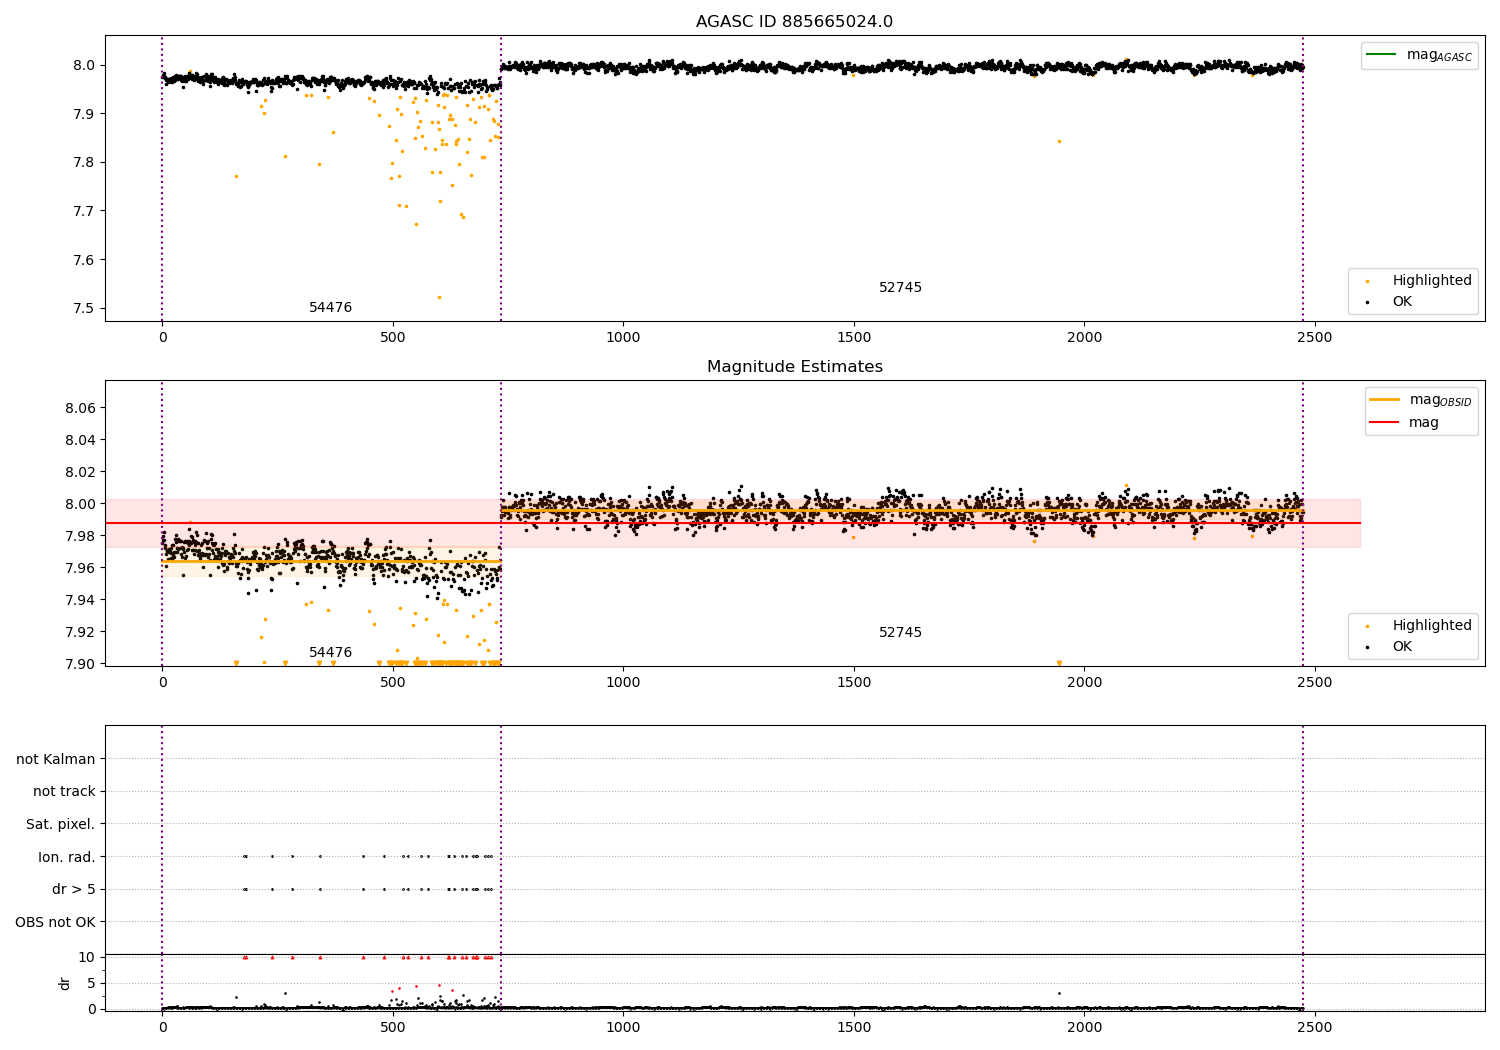1500x1050 pixels.
Task: Click the '8.0' y-axis tick of top panel
Action: tap(83, 65)
